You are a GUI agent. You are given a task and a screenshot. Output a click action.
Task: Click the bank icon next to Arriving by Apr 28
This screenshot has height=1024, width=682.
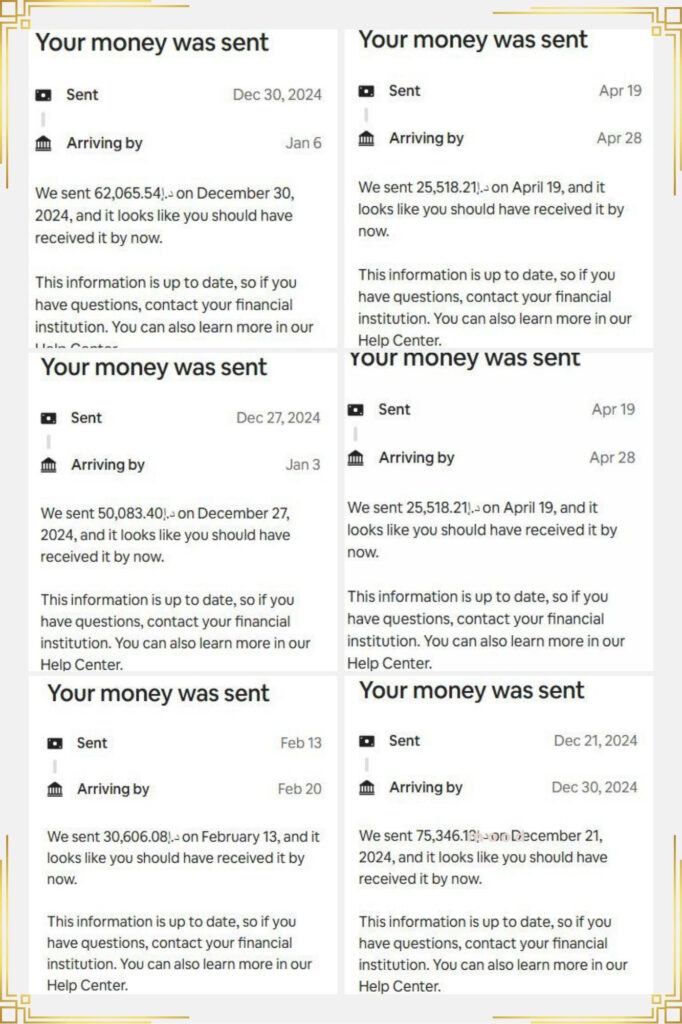366,138
